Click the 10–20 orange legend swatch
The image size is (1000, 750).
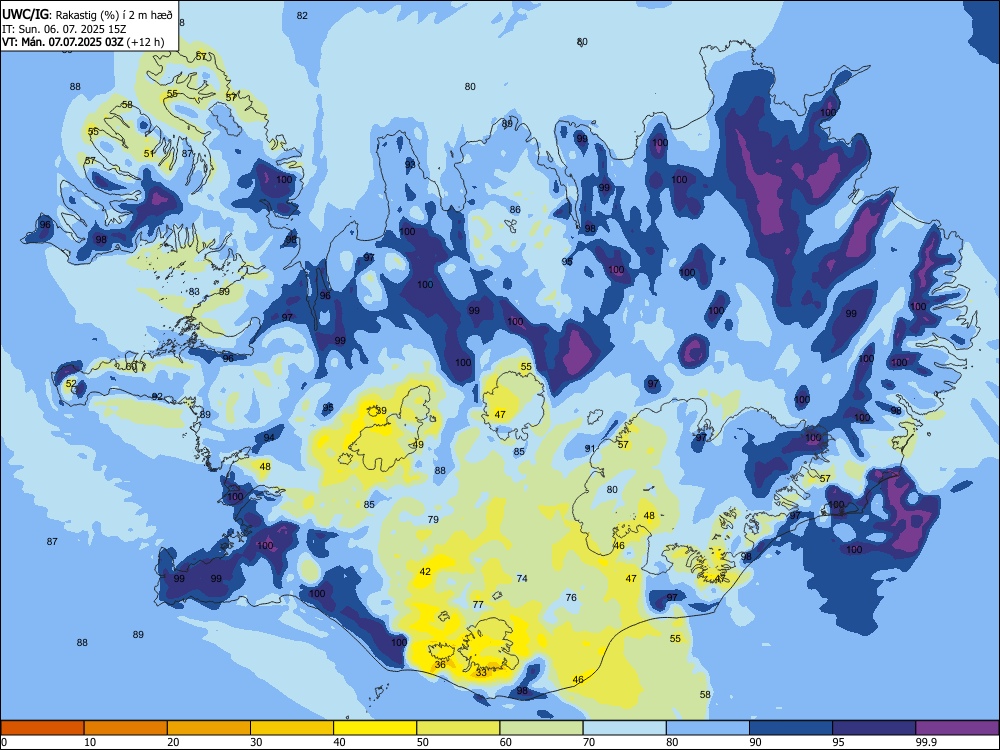coord(126,728)
